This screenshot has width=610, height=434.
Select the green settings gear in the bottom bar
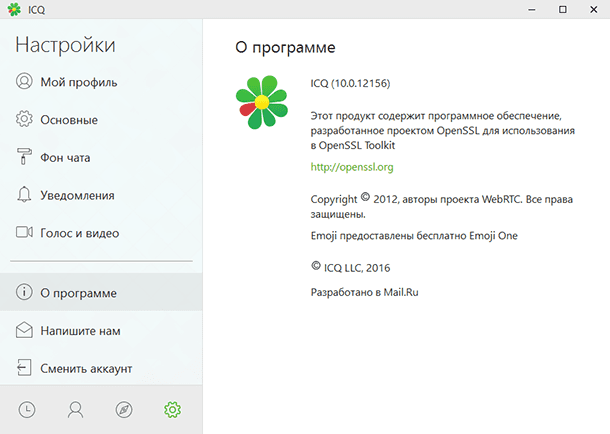(x=172, y=410)
